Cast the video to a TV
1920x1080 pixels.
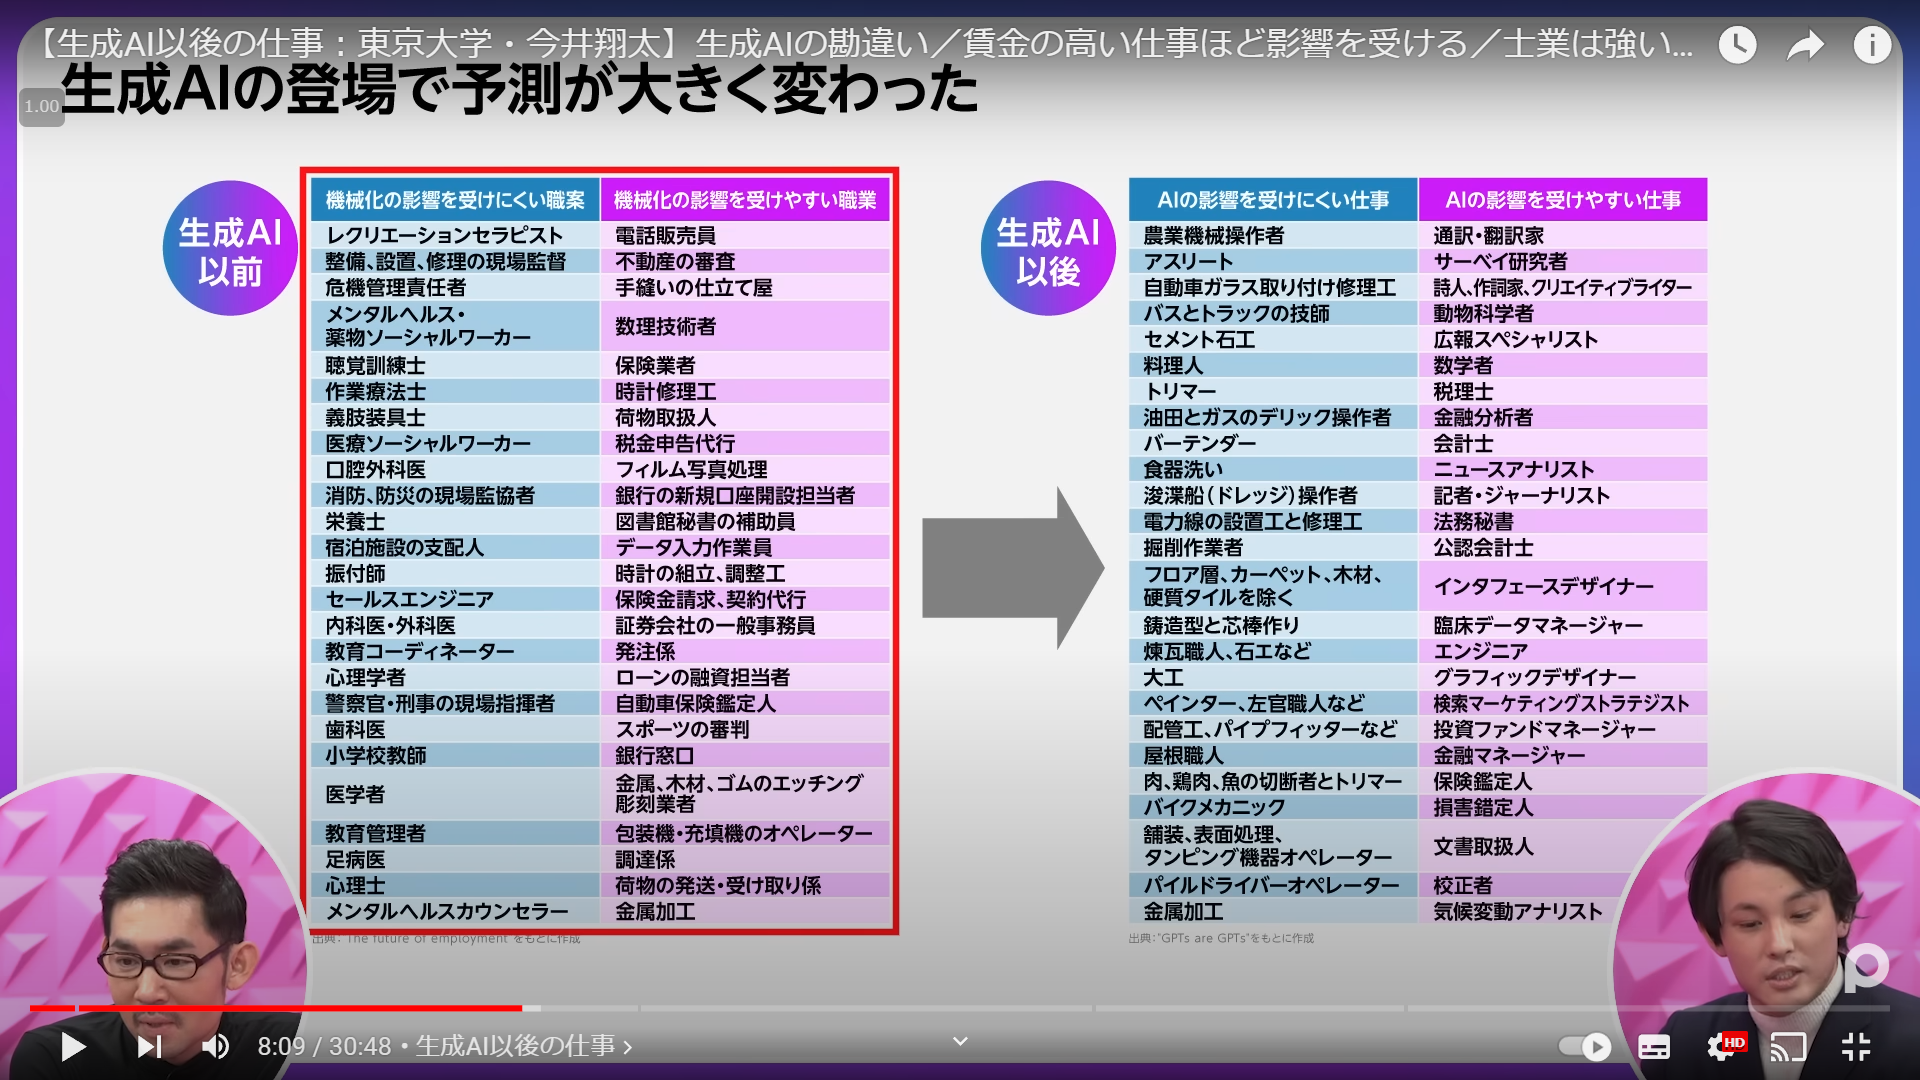pyautogui.click(x=1788, y=1047)
